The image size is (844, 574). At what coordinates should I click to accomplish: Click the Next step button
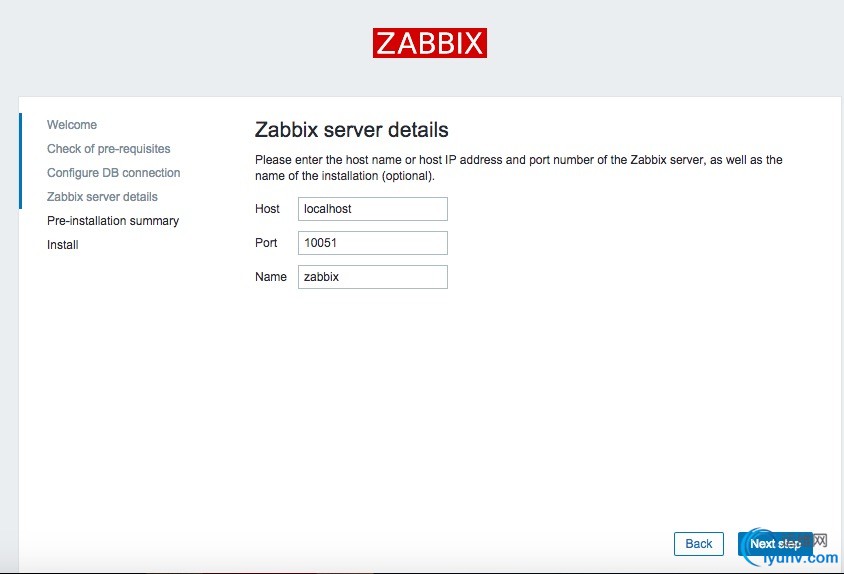pos(775,544)
